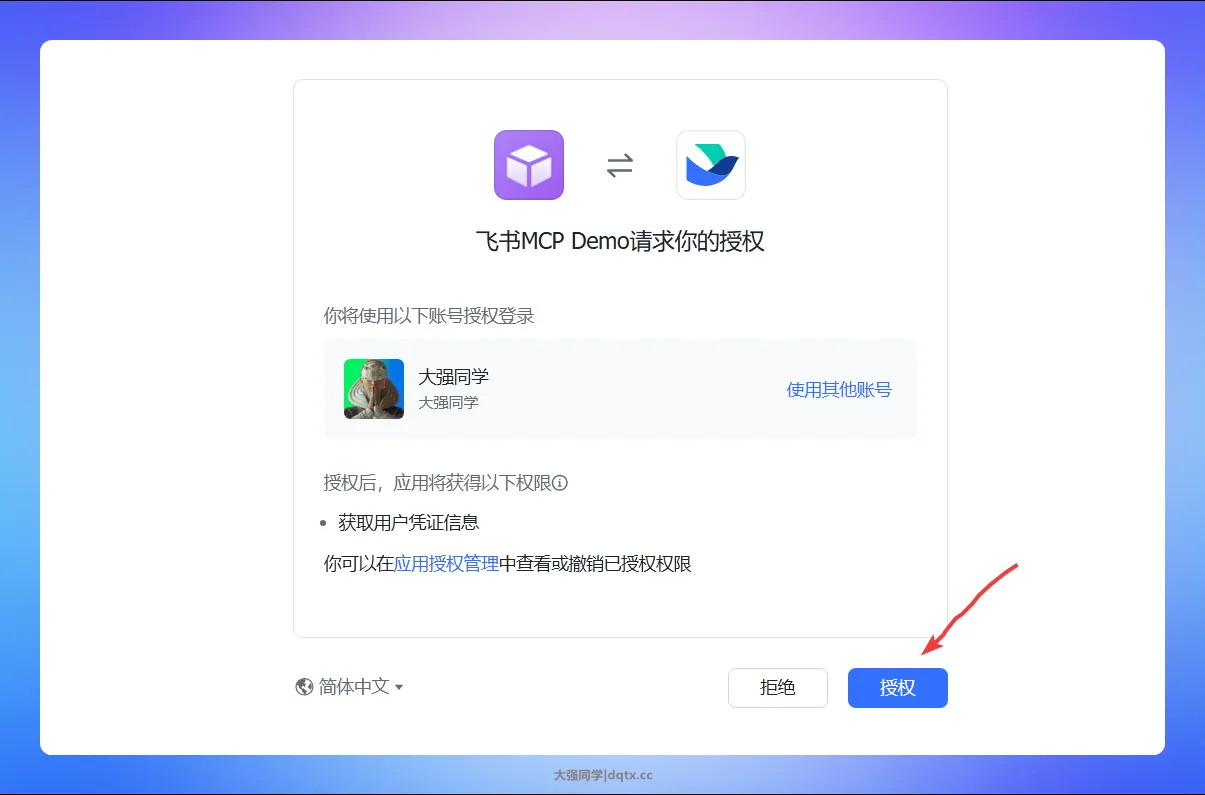Click the caret arrow next to 简体中文
Screen dimensions: 1205x795
pos(399,688)
